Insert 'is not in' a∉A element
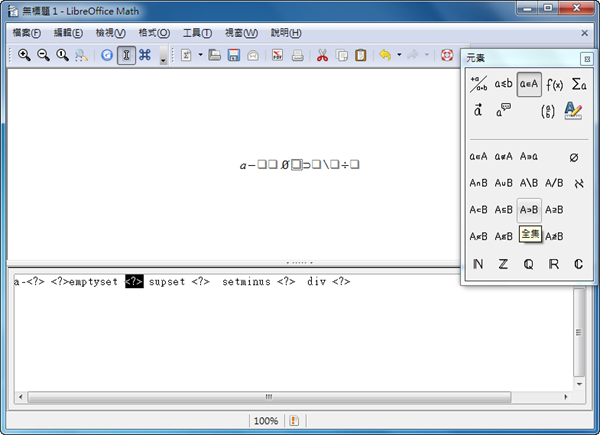The width and height of the screenshot is (600, 435). tap(503, 156)
